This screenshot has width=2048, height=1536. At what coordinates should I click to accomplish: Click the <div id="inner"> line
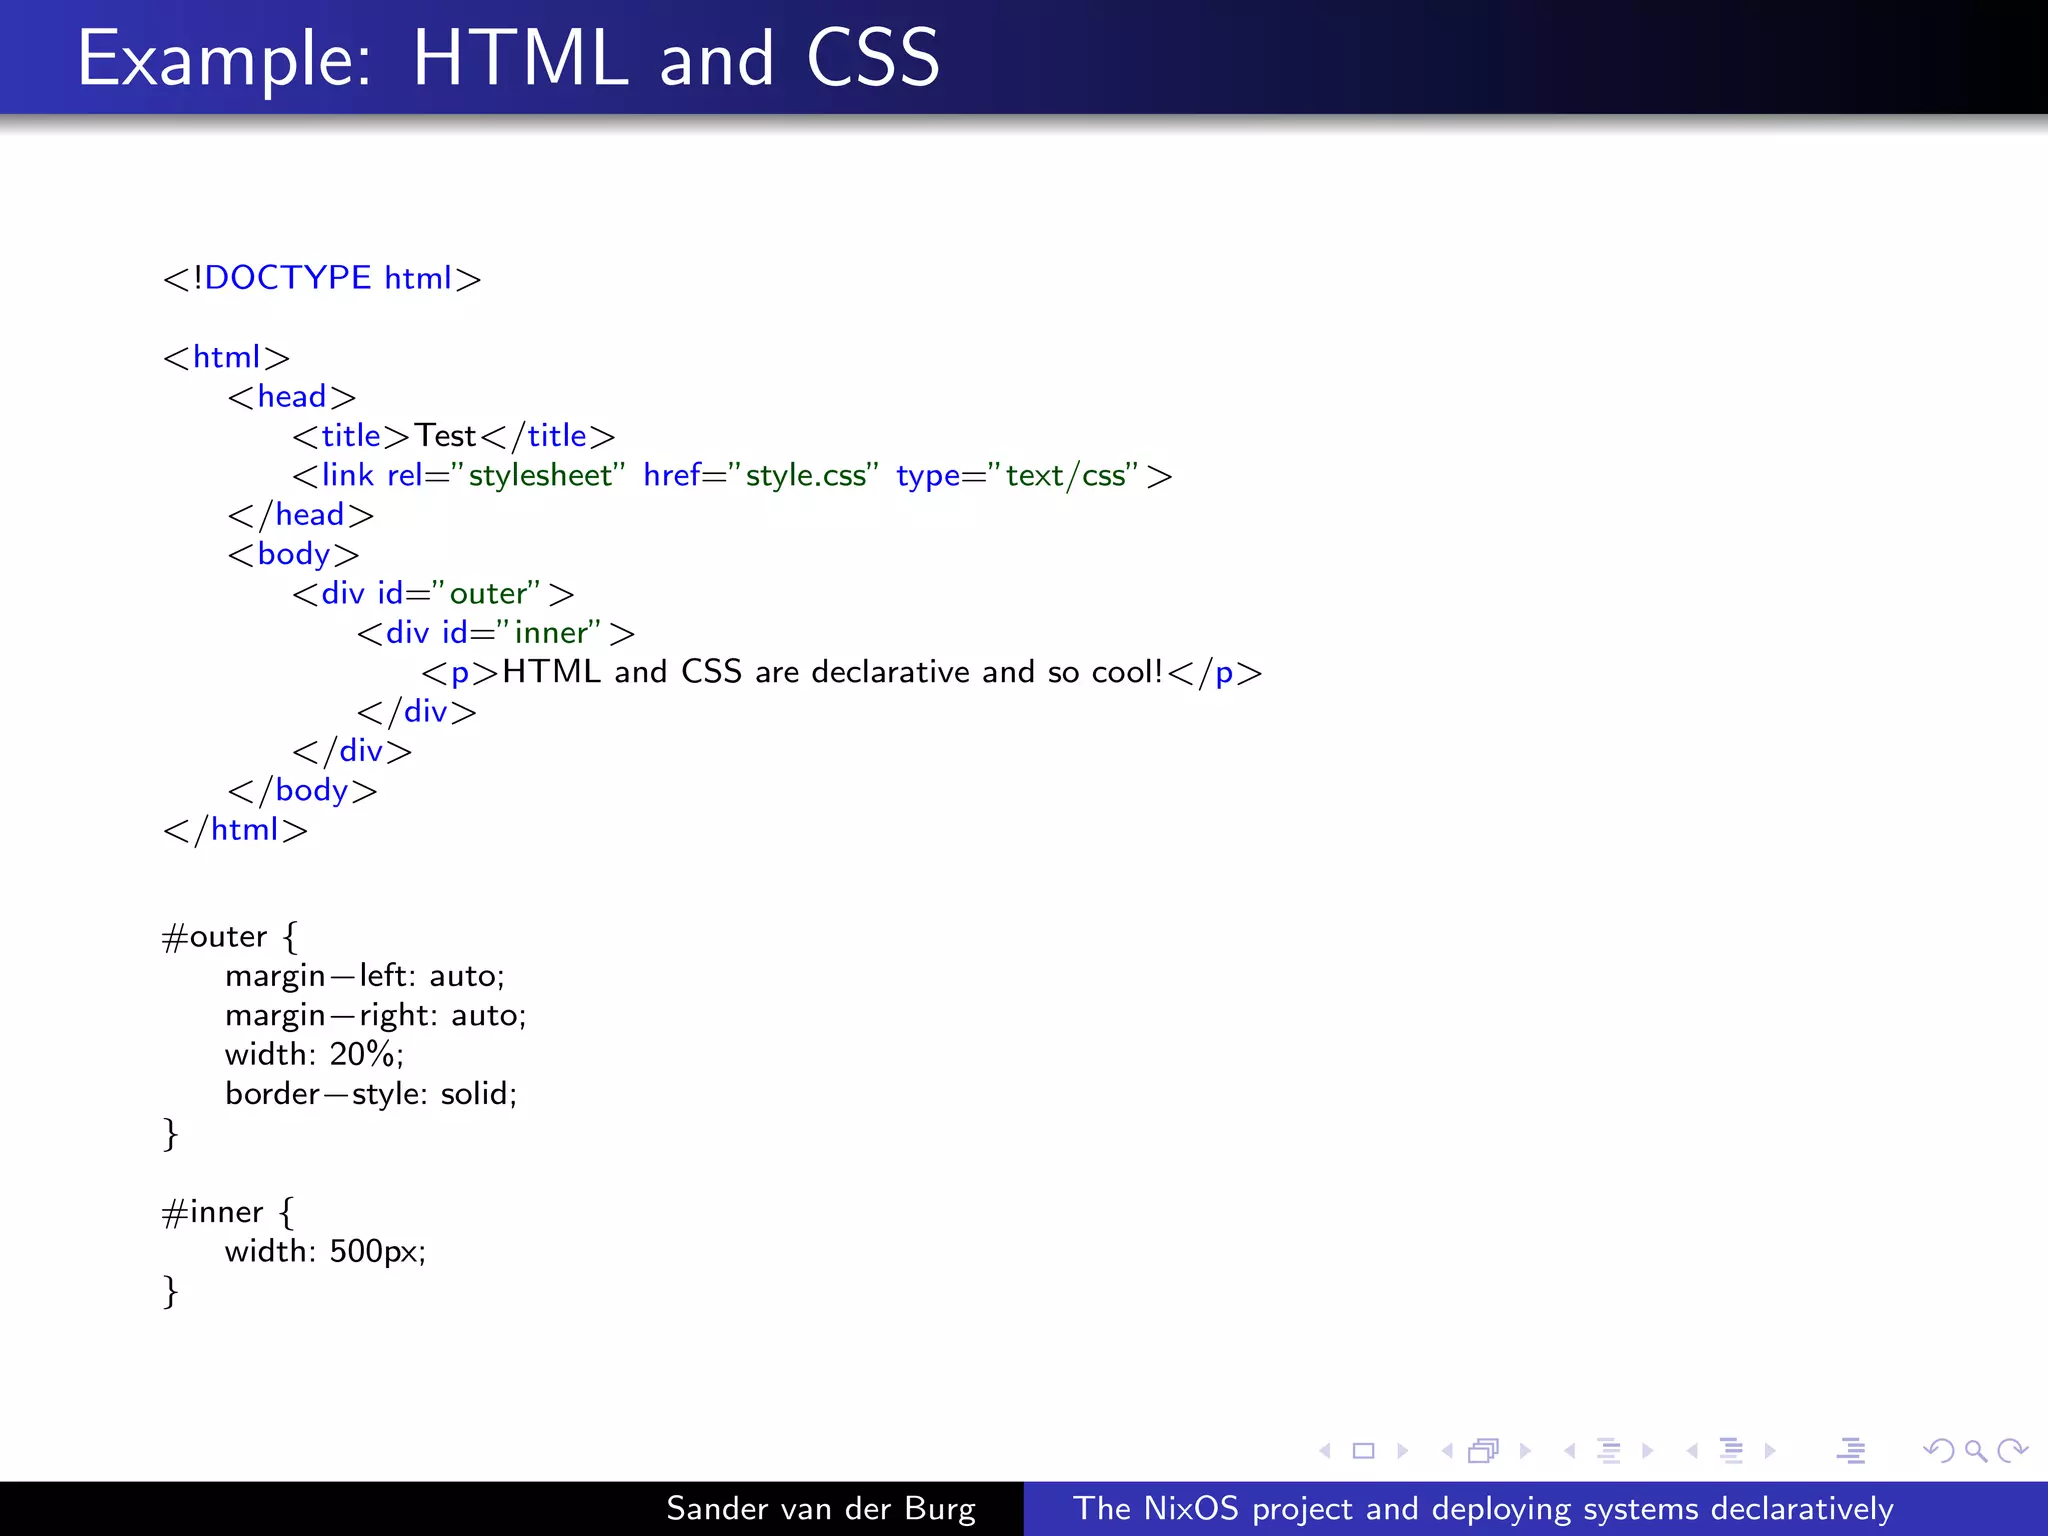click(x=496, y=633)
